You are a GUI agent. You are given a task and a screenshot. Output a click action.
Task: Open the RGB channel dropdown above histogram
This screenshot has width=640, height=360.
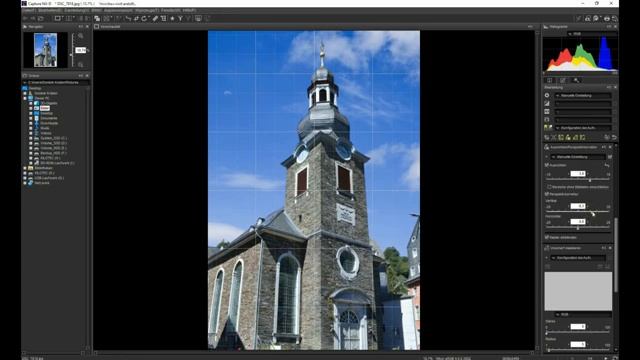coord(591,34)
